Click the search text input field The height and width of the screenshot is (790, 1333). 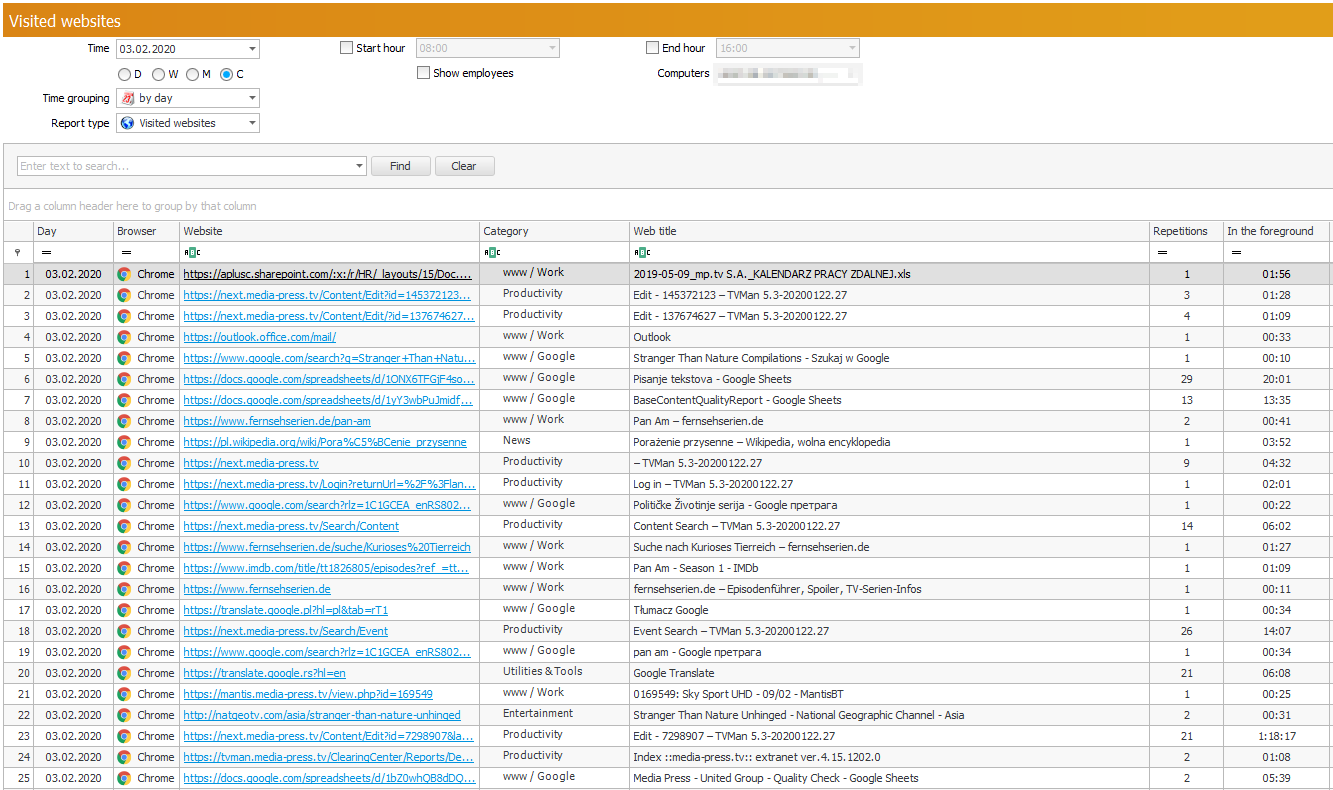click(x=185, y=166)
